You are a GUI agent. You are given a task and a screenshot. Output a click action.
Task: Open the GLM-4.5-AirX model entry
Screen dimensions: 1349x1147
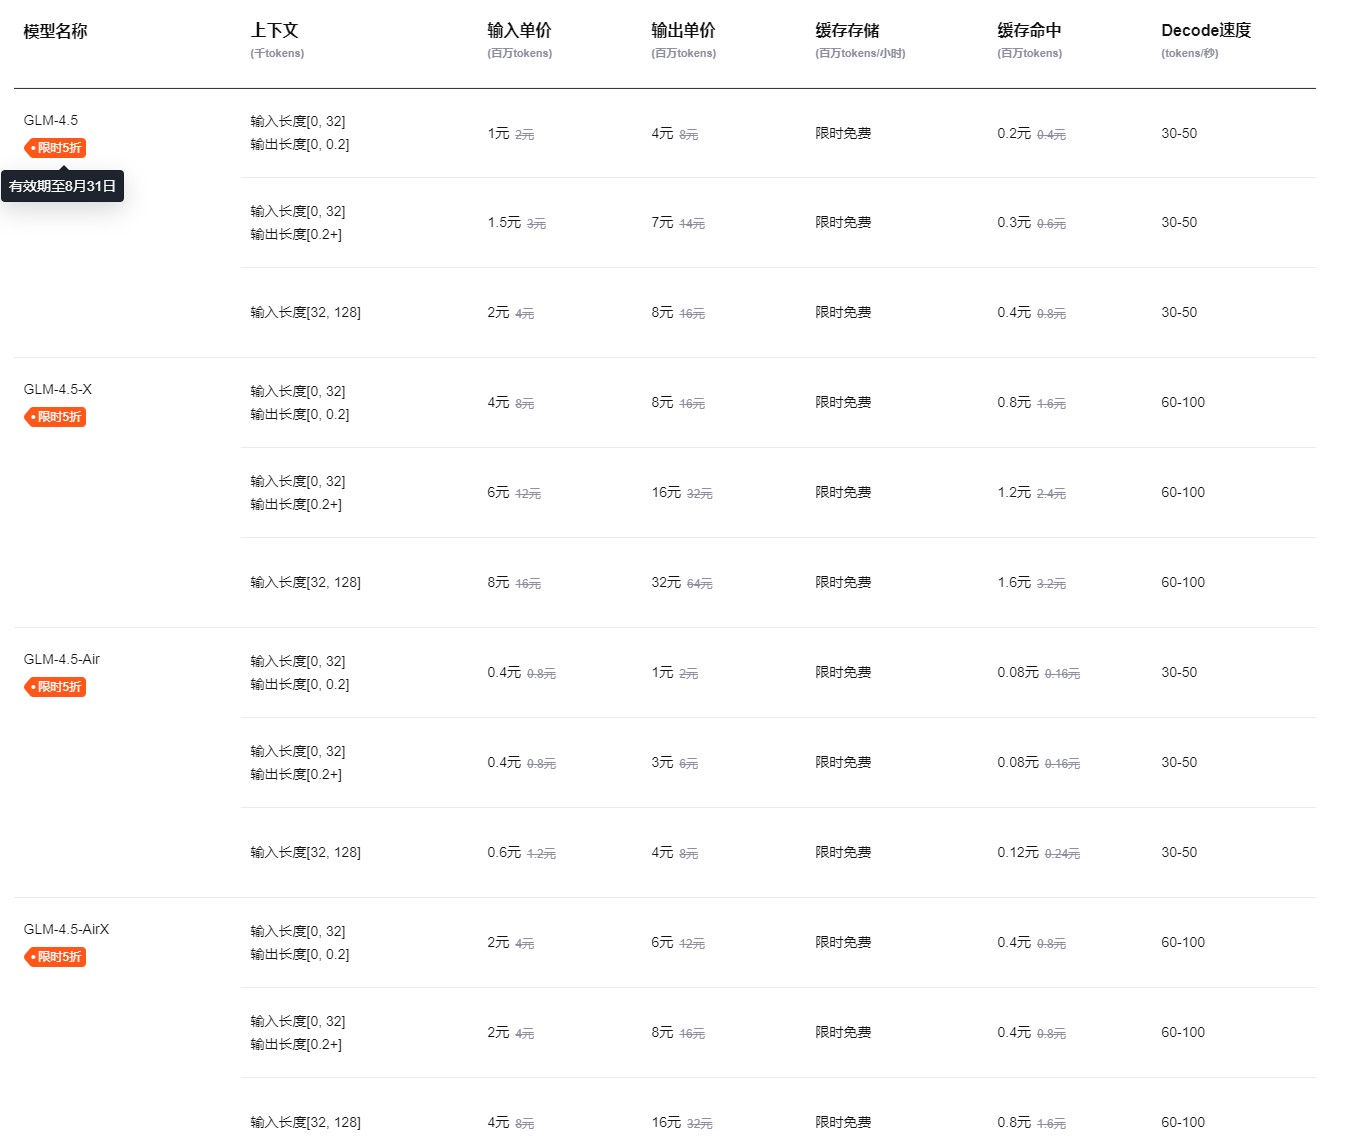(66, 929)
